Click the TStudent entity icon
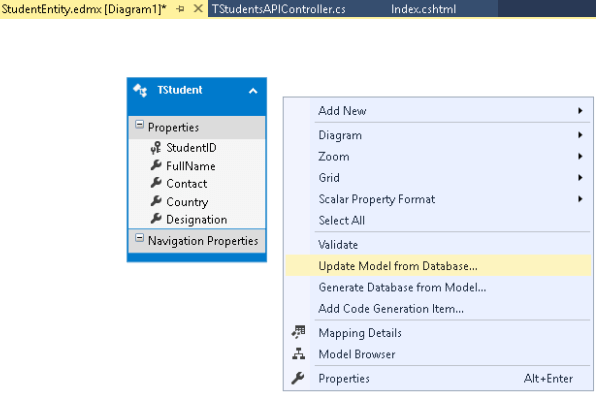The image size is (596, 393). click(x=140, y=90)
